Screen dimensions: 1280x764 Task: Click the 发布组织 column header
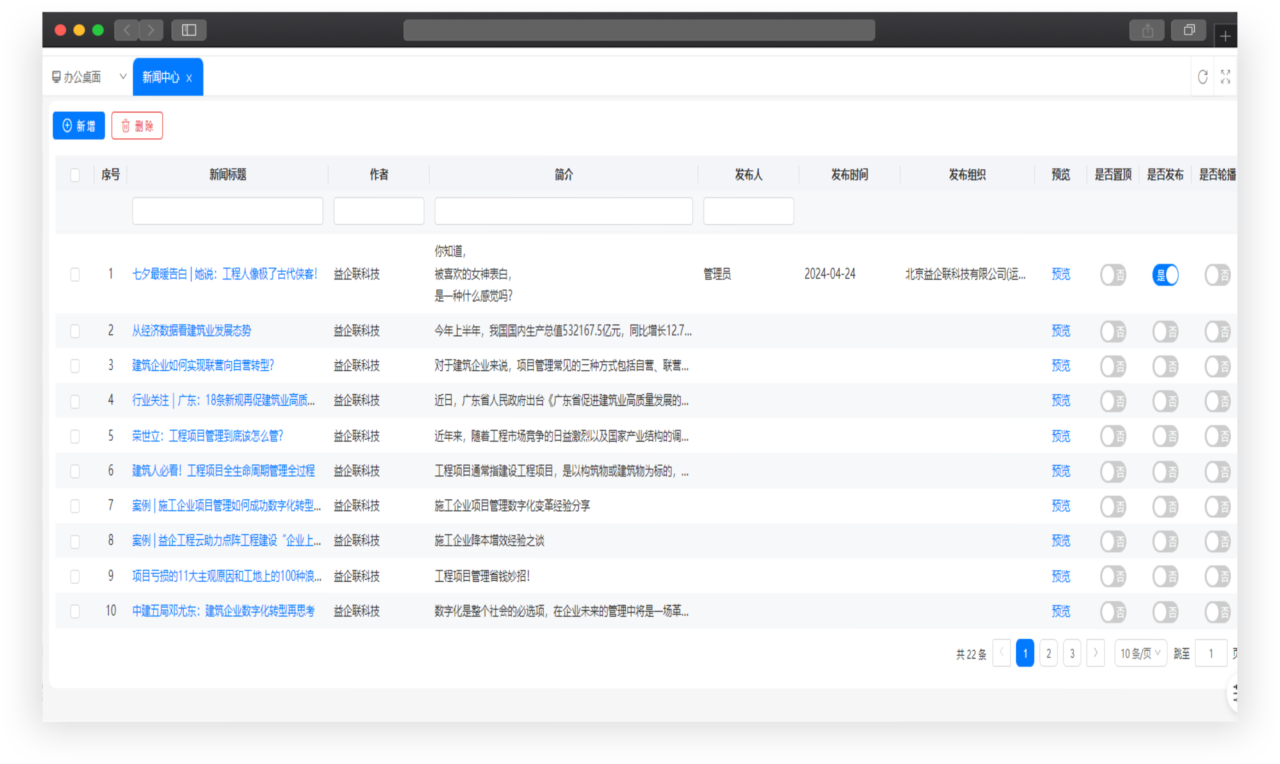(968, 175)
